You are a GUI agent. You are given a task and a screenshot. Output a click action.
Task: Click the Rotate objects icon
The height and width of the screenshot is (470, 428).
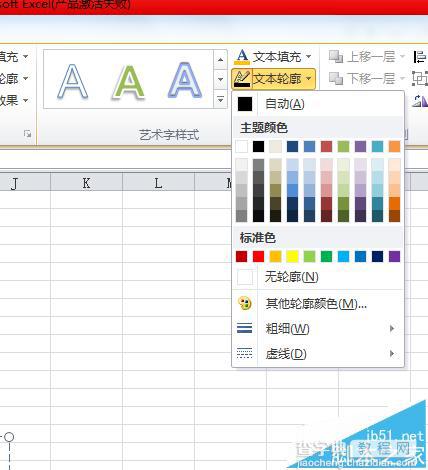tap(420, 101)
